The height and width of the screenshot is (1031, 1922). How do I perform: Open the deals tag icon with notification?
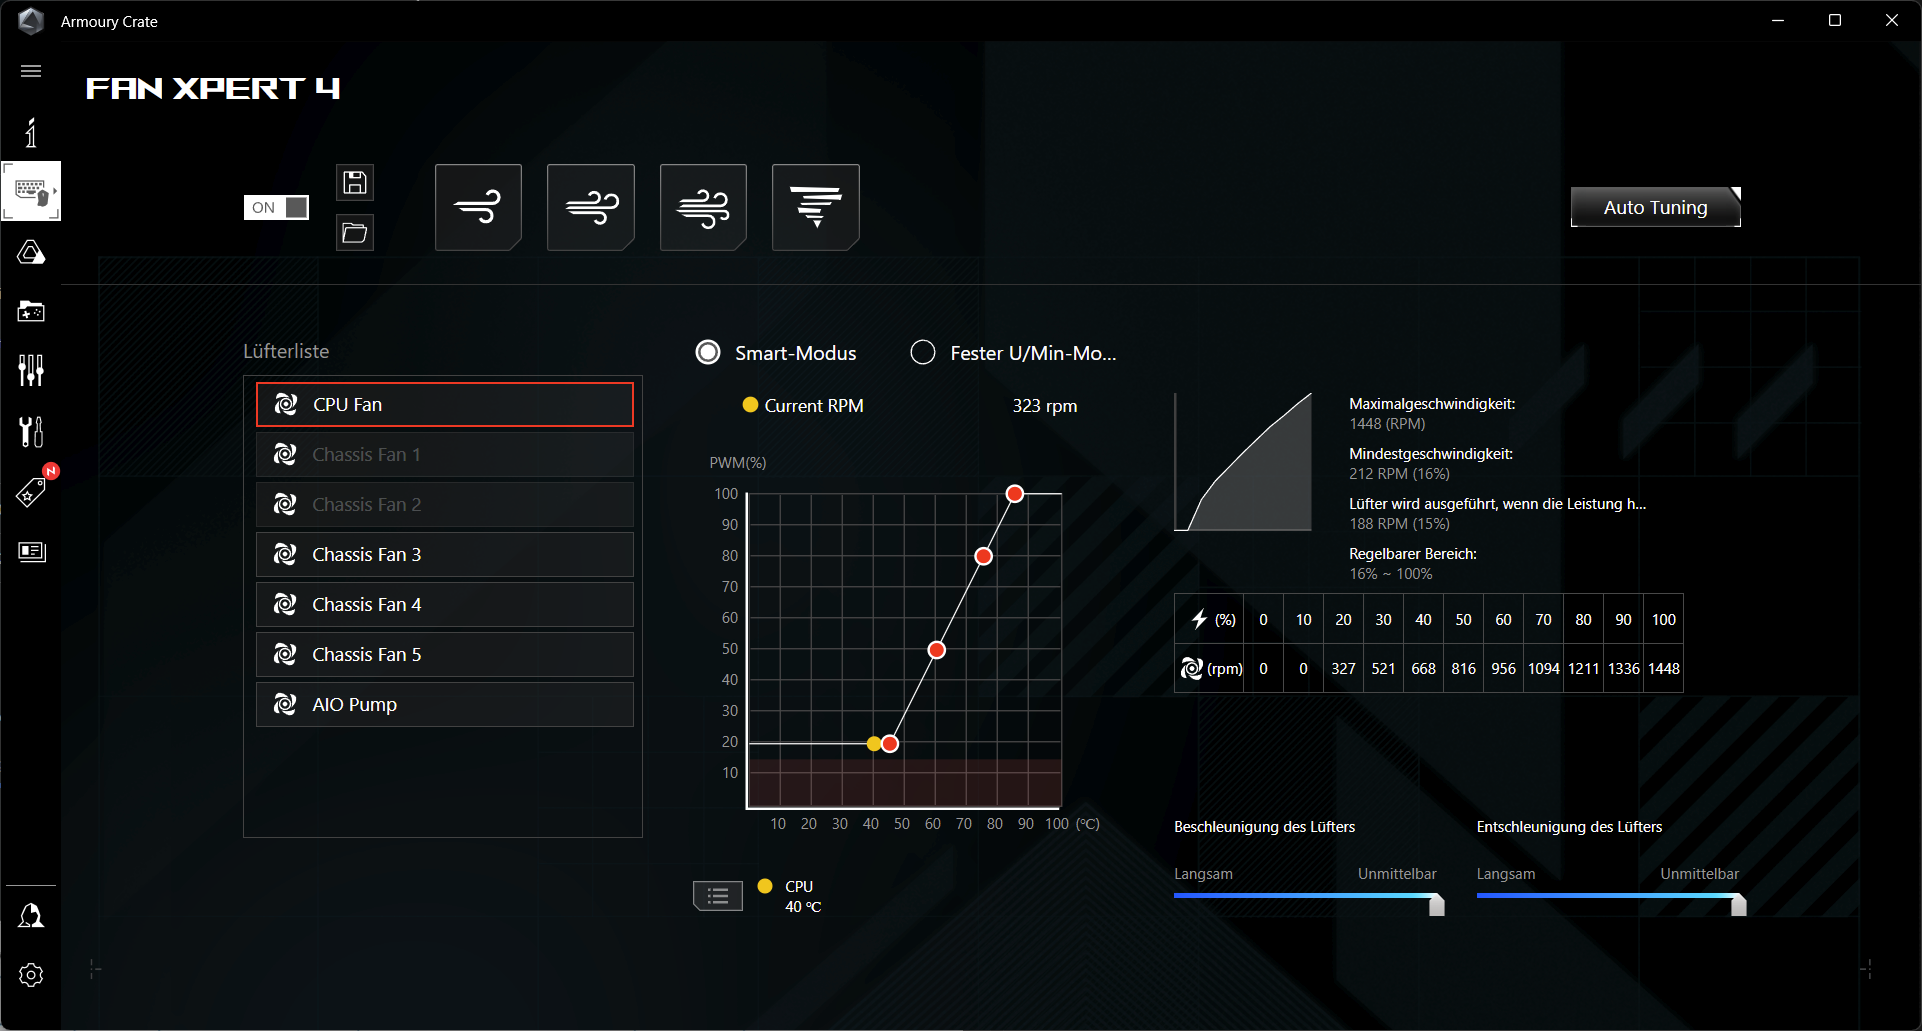tap(31, 491)
